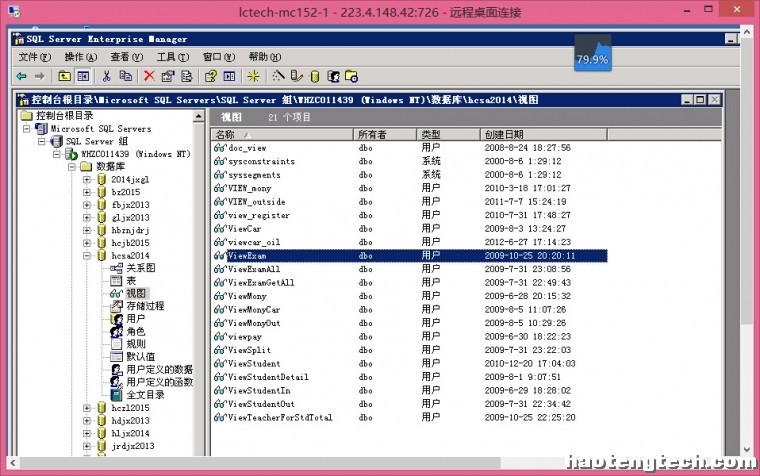Collapse the hcsa2014 database node
Image resolution: width=760 pixels, height=476 pixels.
point(87,255)
